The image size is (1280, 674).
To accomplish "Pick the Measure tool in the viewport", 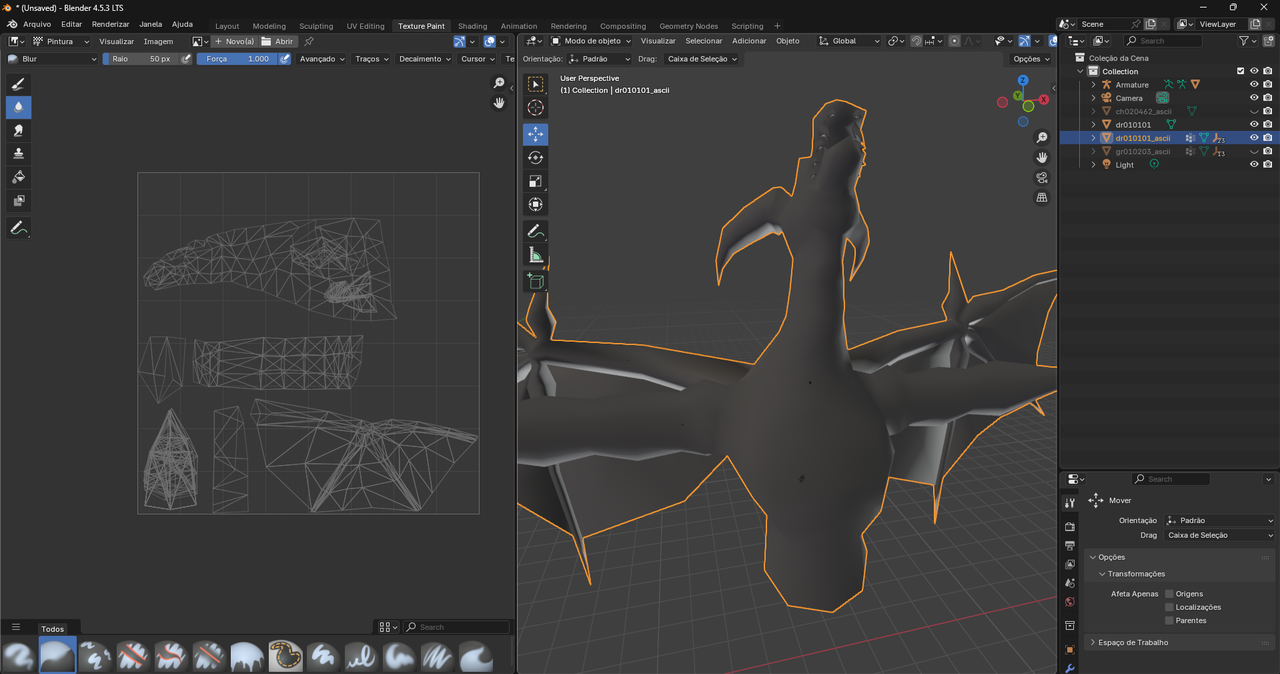I will pyautogui.click(x=535, y=256).
